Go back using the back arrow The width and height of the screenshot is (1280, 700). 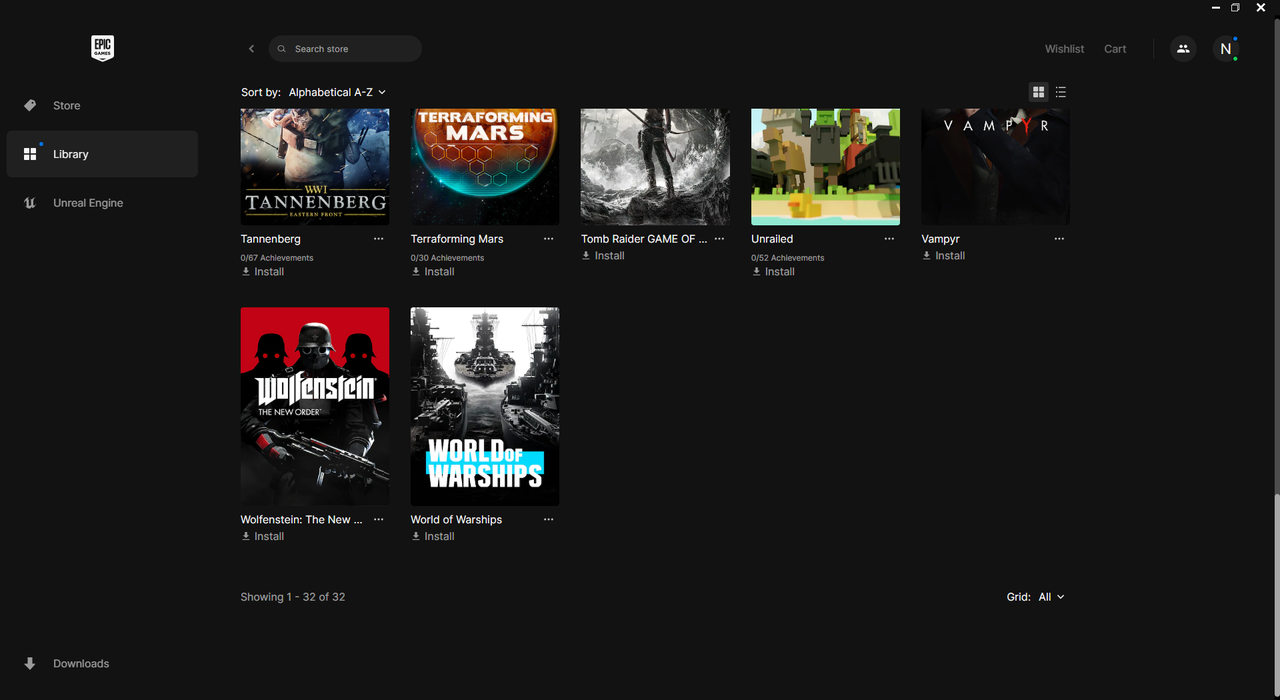pyautogui.click(x=251, y=49)
